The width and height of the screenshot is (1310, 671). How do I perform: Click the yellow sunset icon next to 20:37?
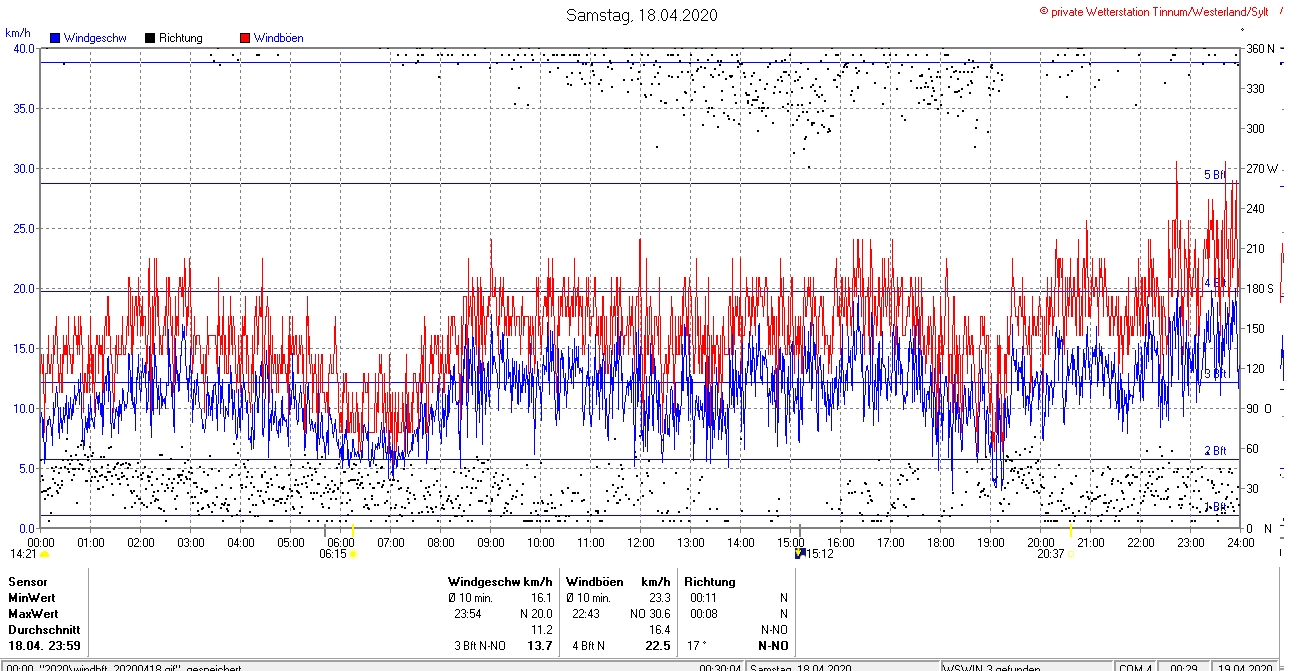coord(1070,553)
